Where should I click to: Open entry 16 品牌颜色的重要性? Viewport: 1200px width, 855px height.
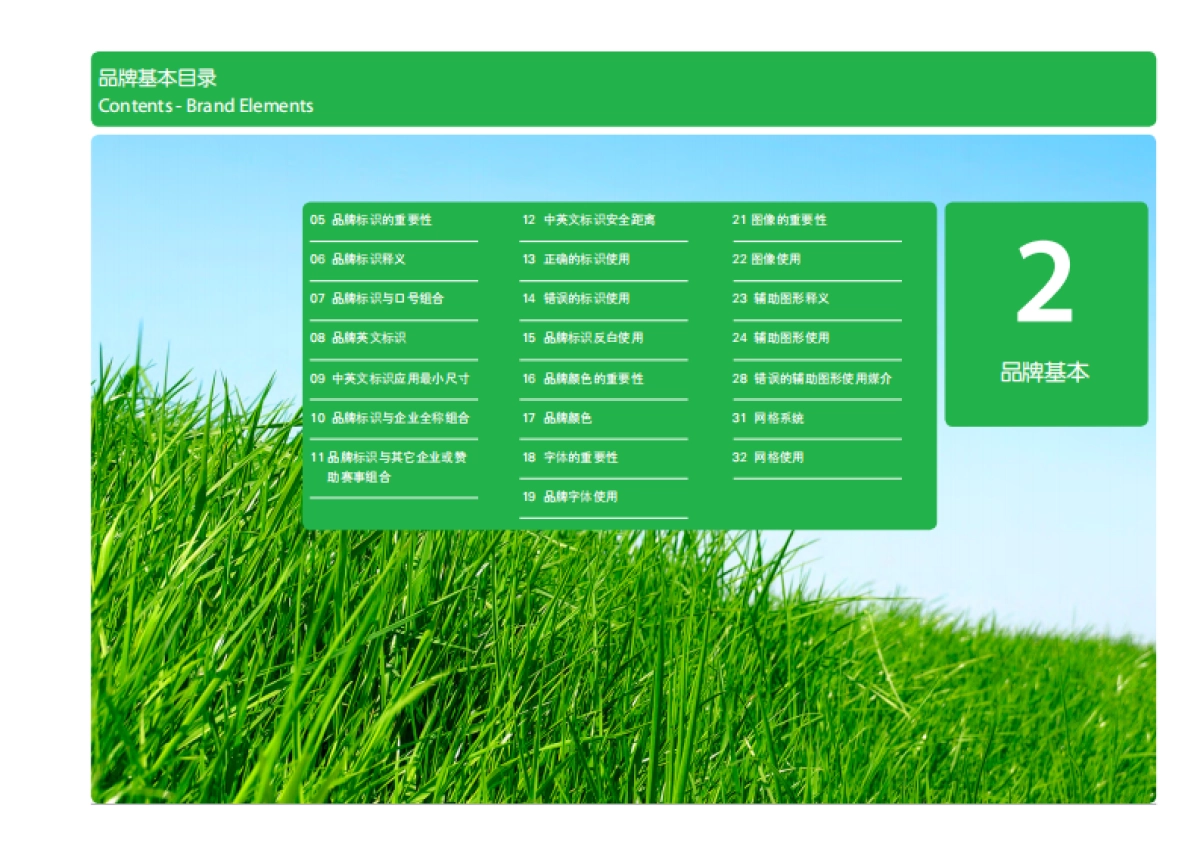click(583, 379)
